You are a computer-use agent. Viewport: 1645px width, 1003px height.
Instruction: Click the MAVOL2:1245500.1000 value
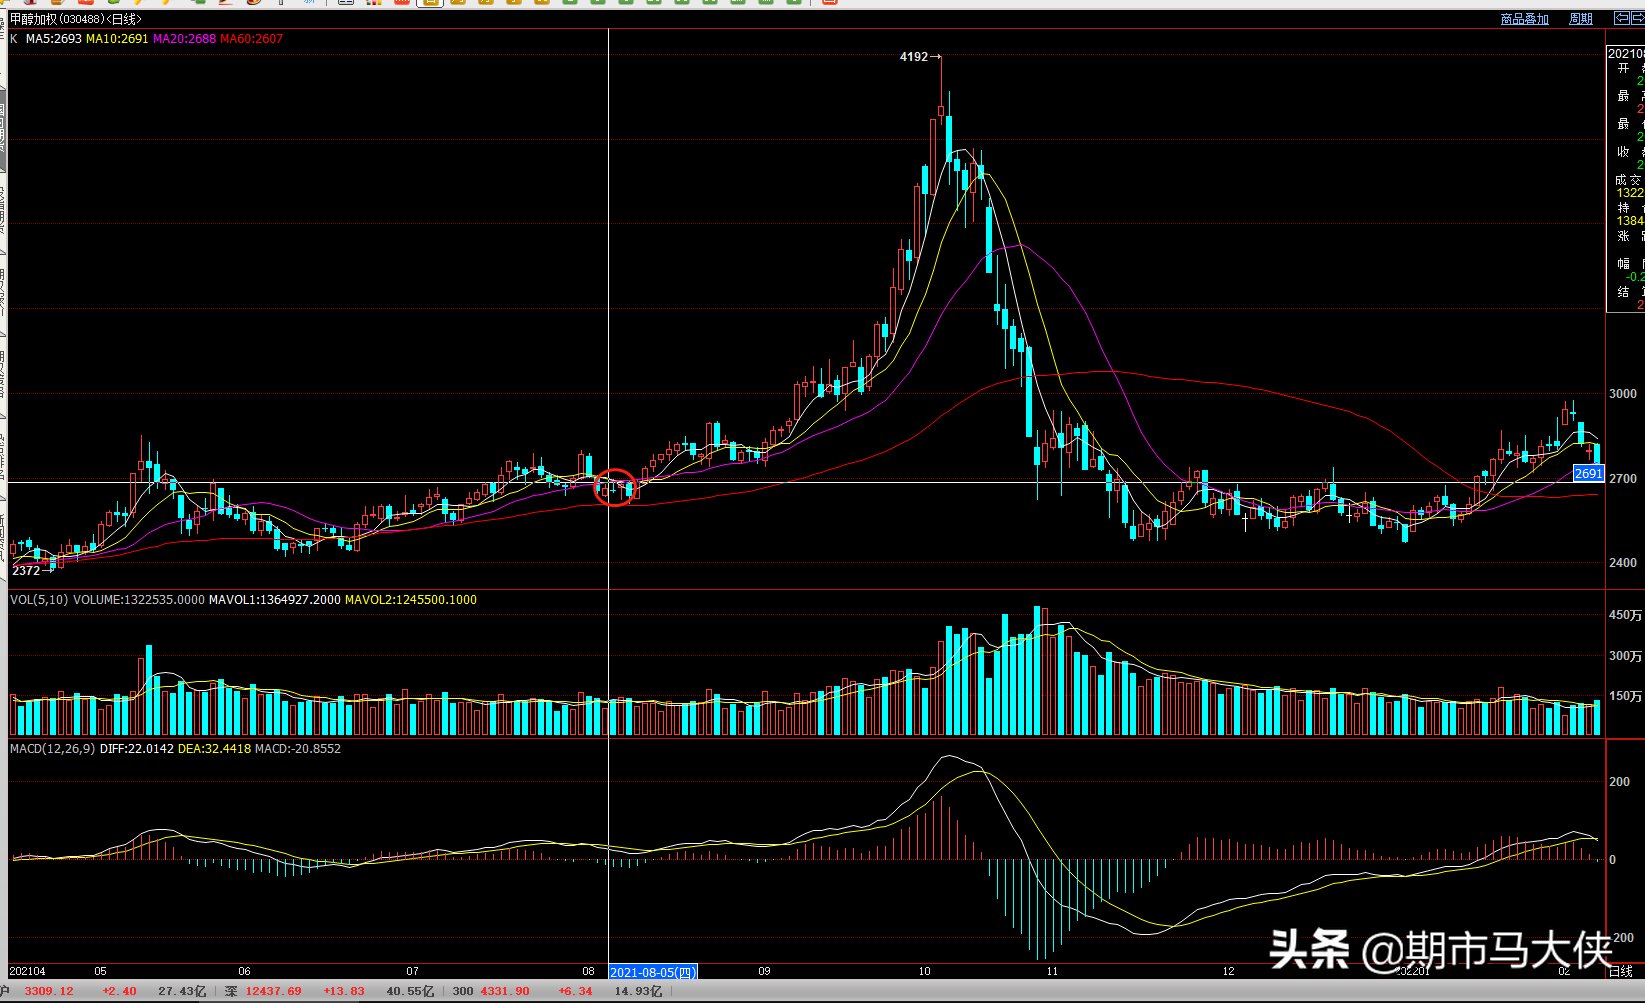[x=411, y=600]
